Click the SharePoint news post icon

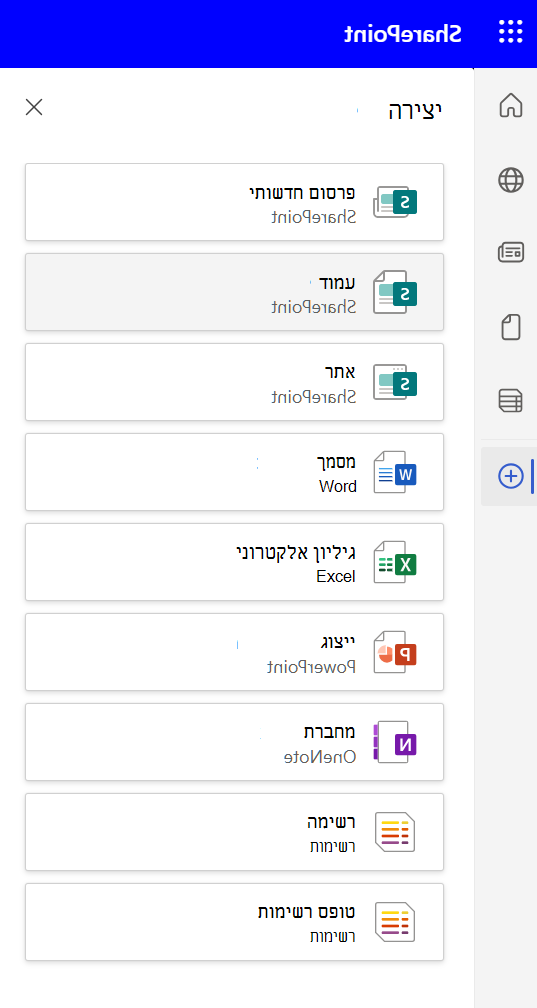tap(395, 202)
